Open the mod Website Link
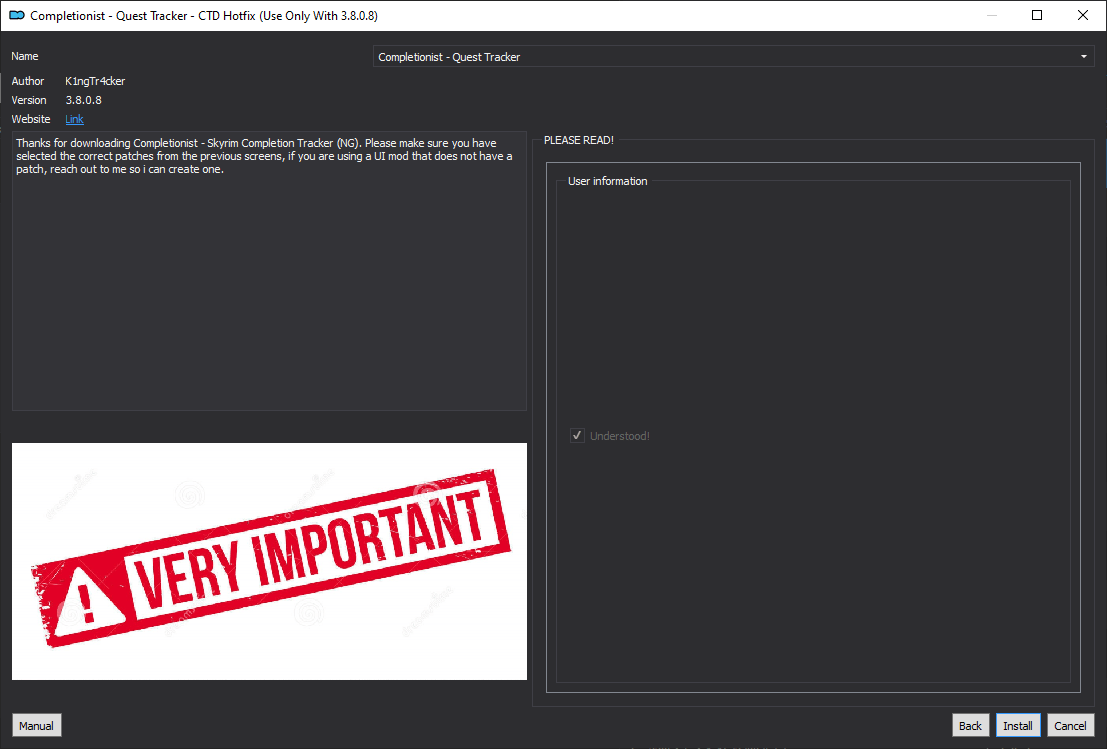 pyautogui.click(x=74, y=119)
